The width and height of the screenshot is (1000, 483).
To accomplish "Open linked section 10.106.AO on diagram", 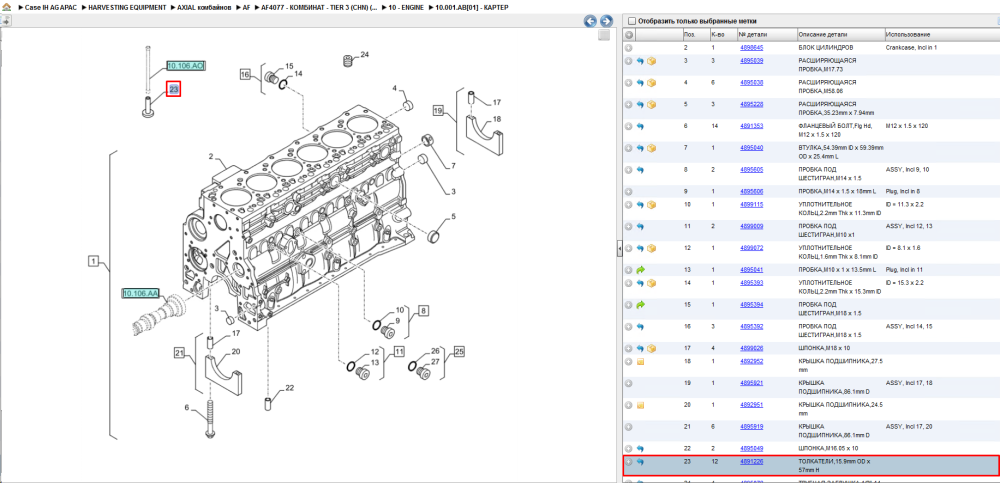I will [x=186, y=66].
